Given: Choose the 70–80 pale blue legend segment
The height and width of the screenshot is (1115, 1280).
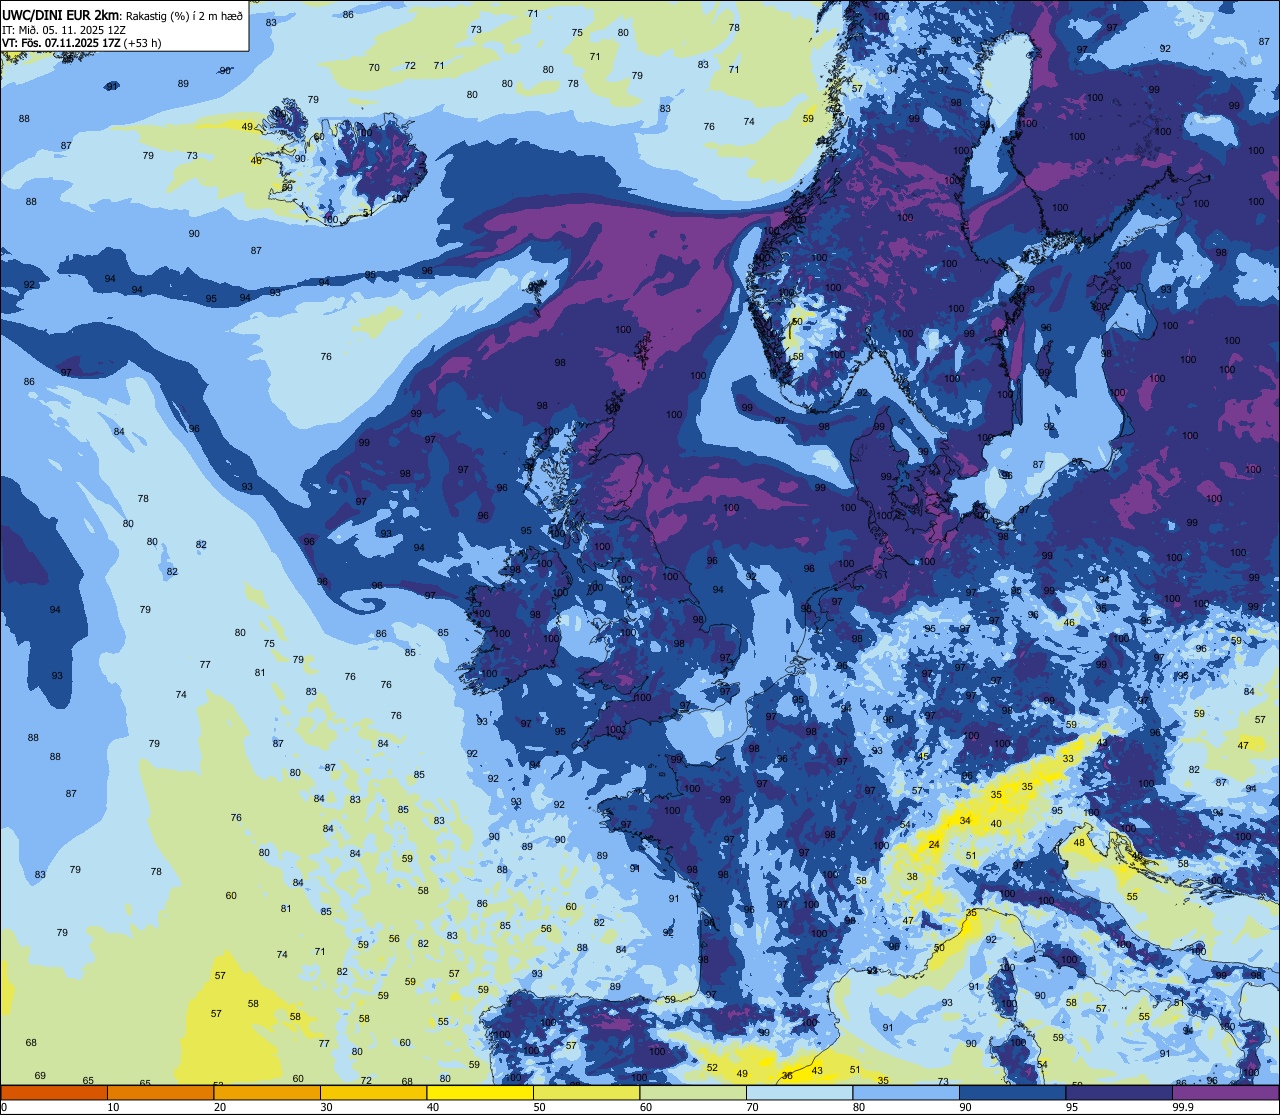Looking at the screenshot, I should pos(799,1092).
